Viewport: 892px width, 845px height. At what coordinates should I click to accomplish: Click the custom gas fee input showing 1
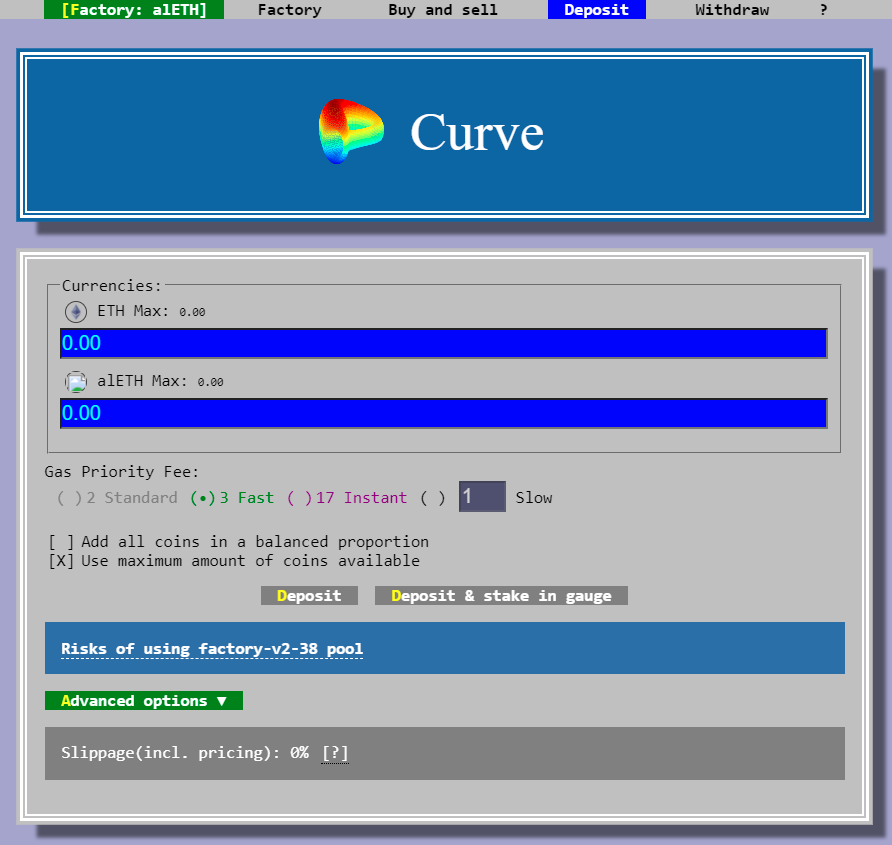pyautogui.click(x=482, y=497)
